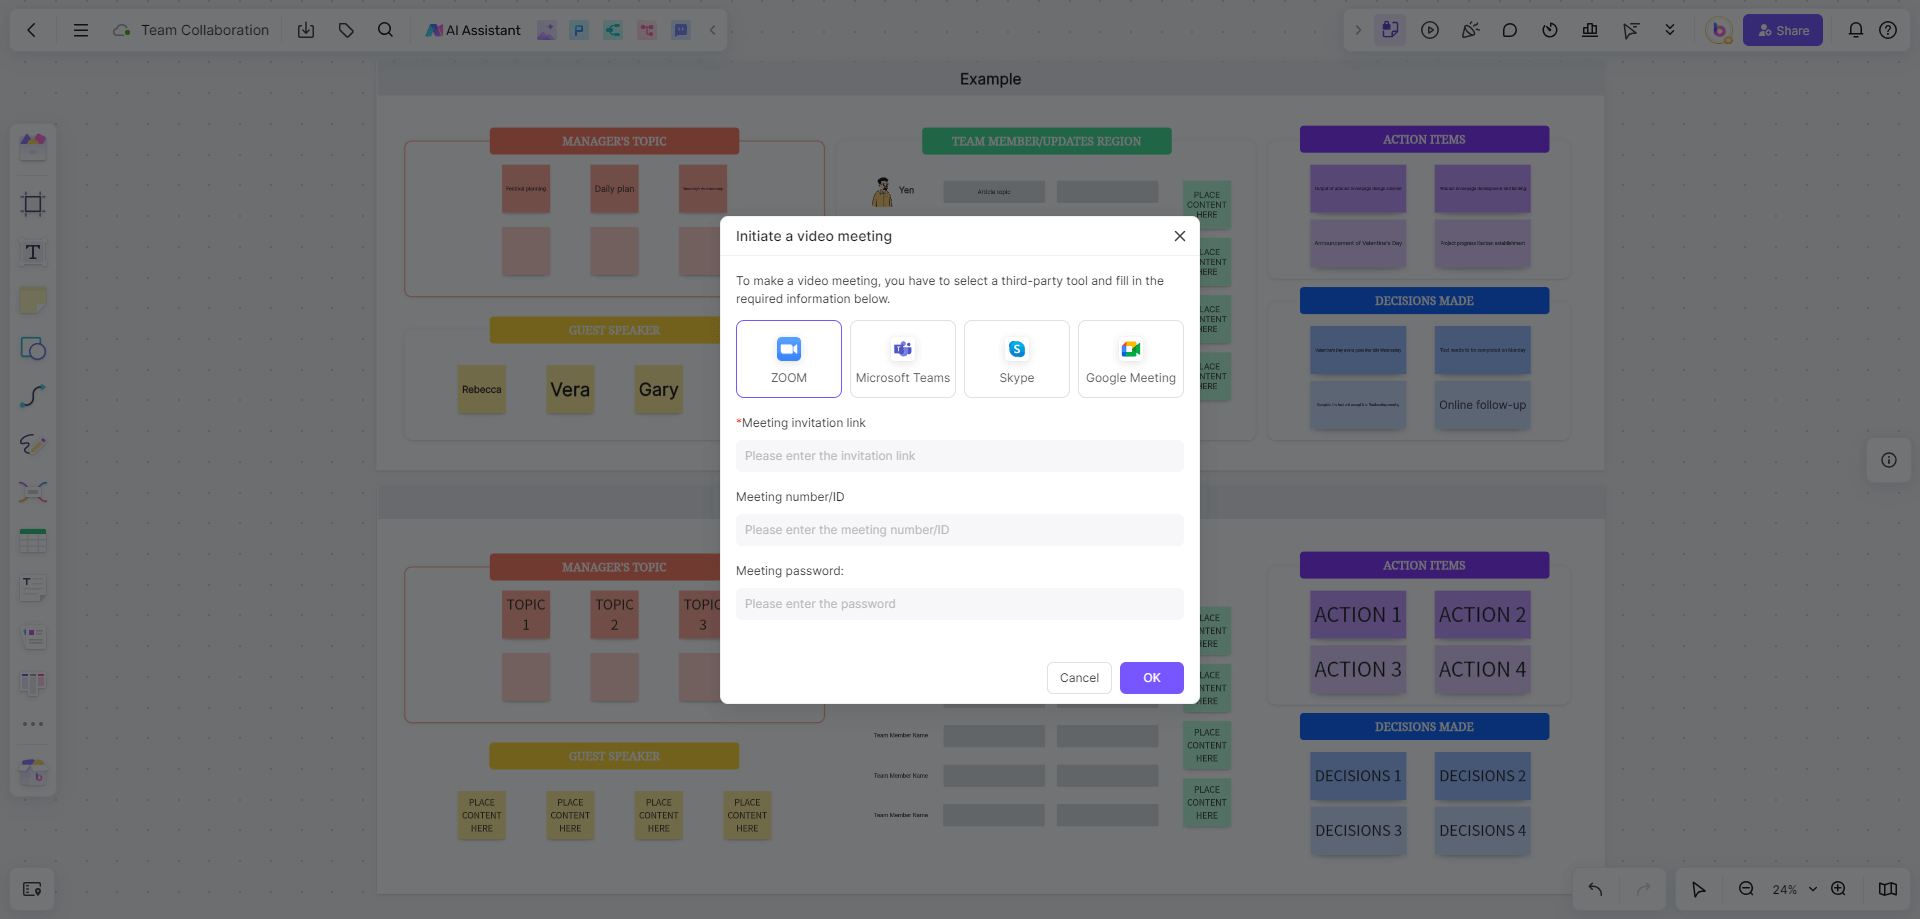Cancel the video meeting dialog
The height and width of the screenshot is (919, 1920).
click(1079, 678)
